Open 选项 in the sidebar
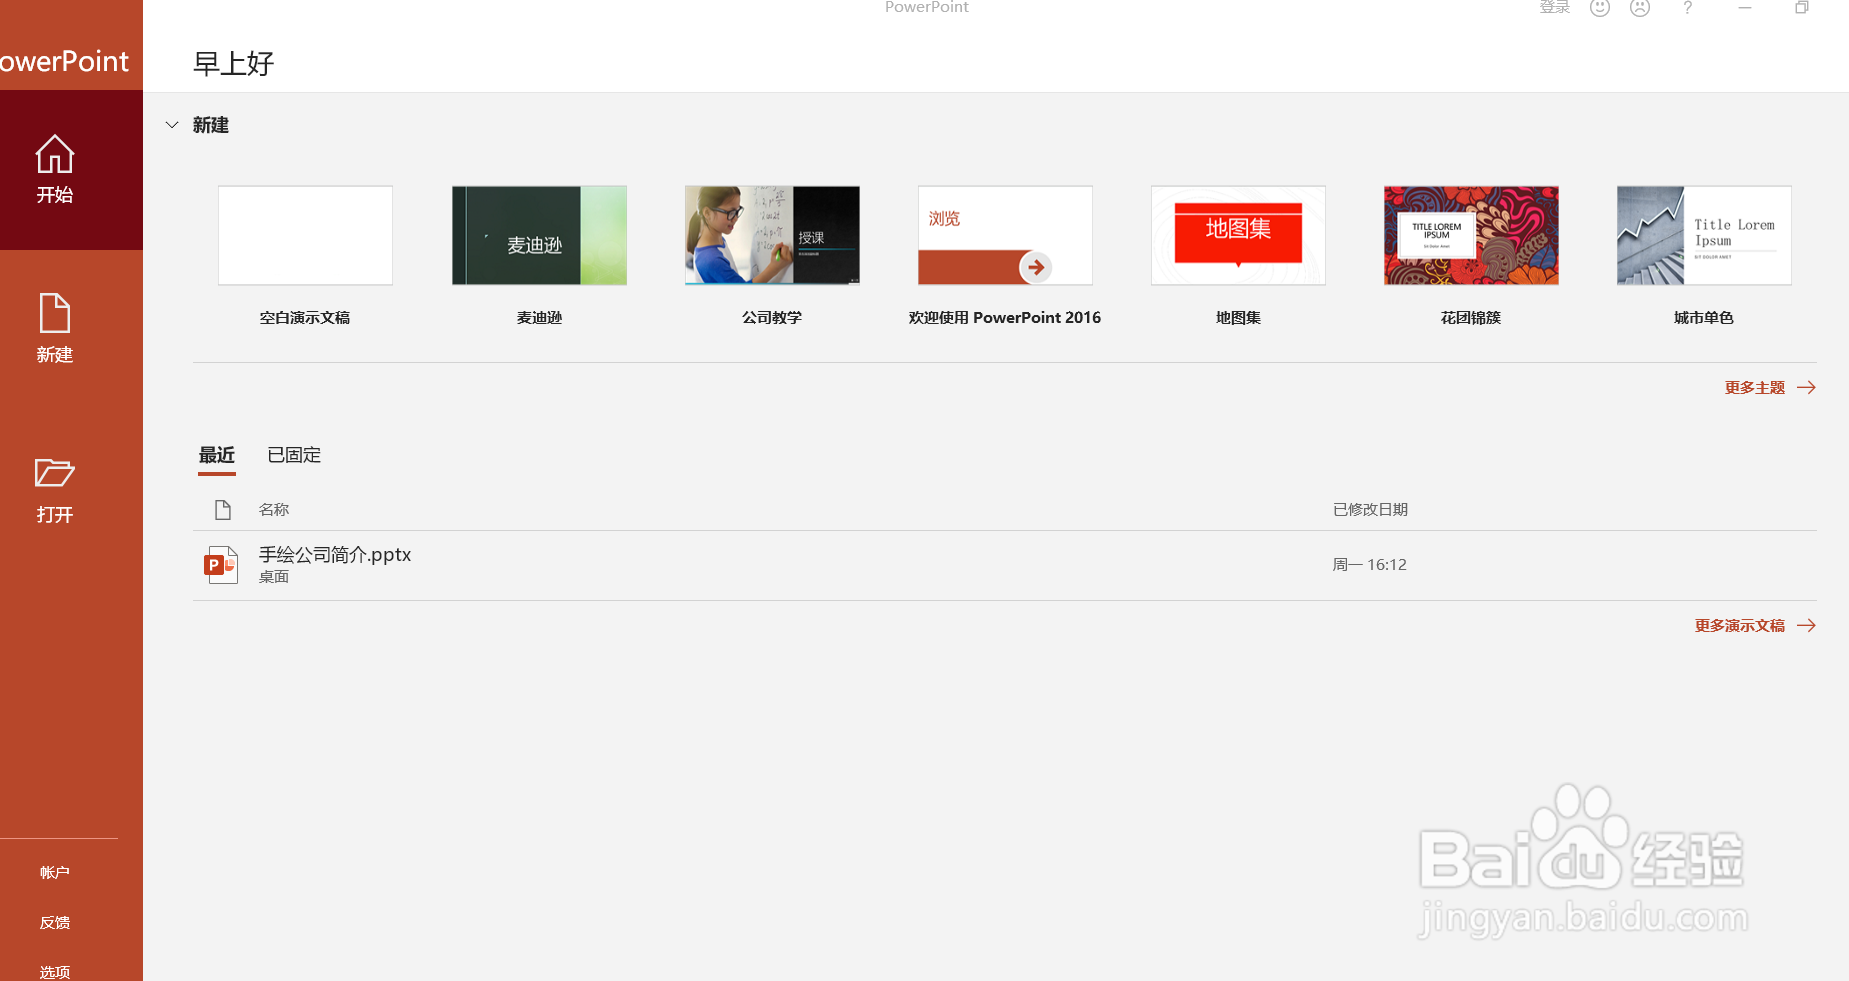This screenshot has width=1849, height=981. (x=55, y=971)
